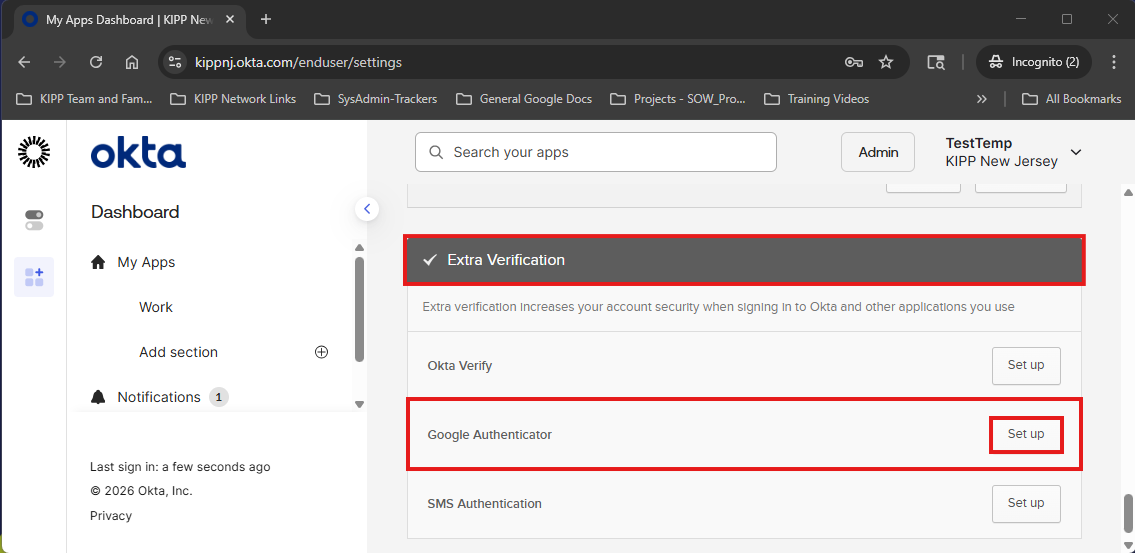Open the password key icon in address bar

click(853, 62)
